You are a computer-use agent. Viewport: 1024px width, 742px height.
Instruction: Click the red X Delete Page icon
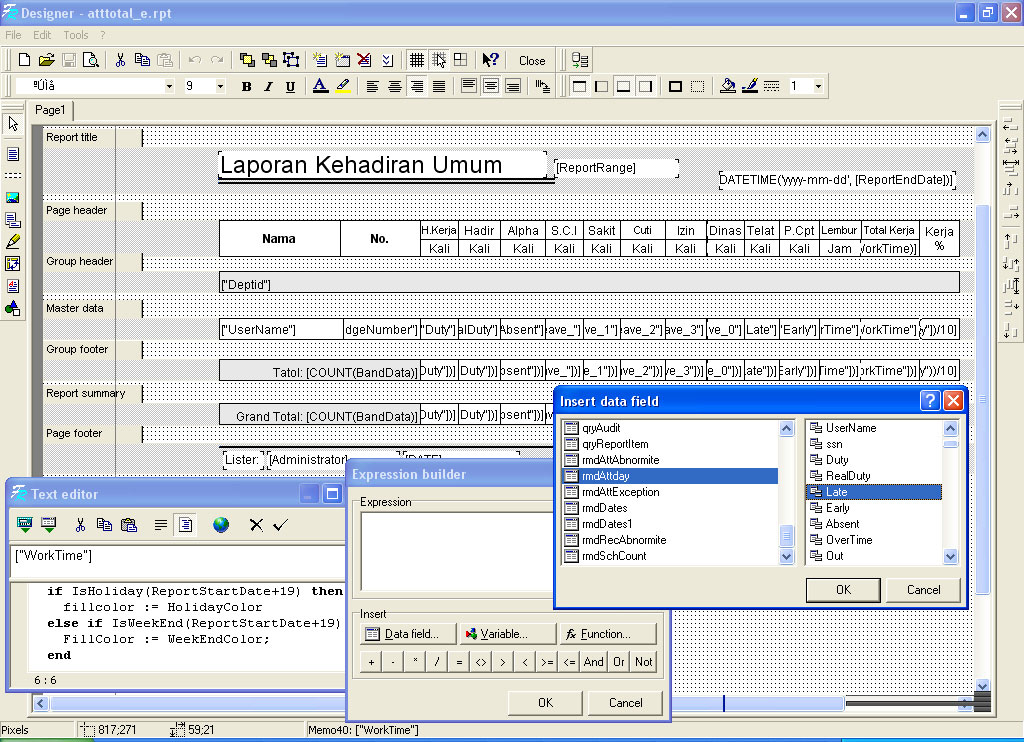[x=364, y=60]
